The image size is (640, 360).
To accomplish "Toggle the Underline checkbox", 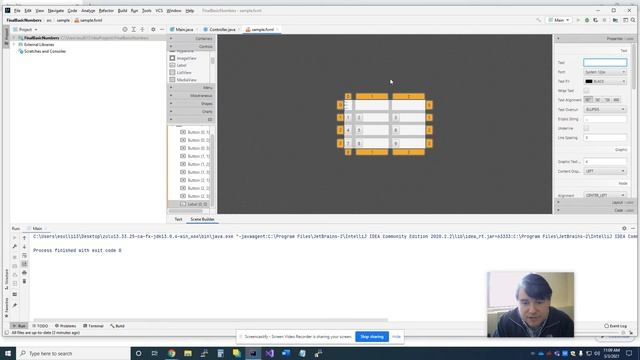I will (x=587, y=128).
